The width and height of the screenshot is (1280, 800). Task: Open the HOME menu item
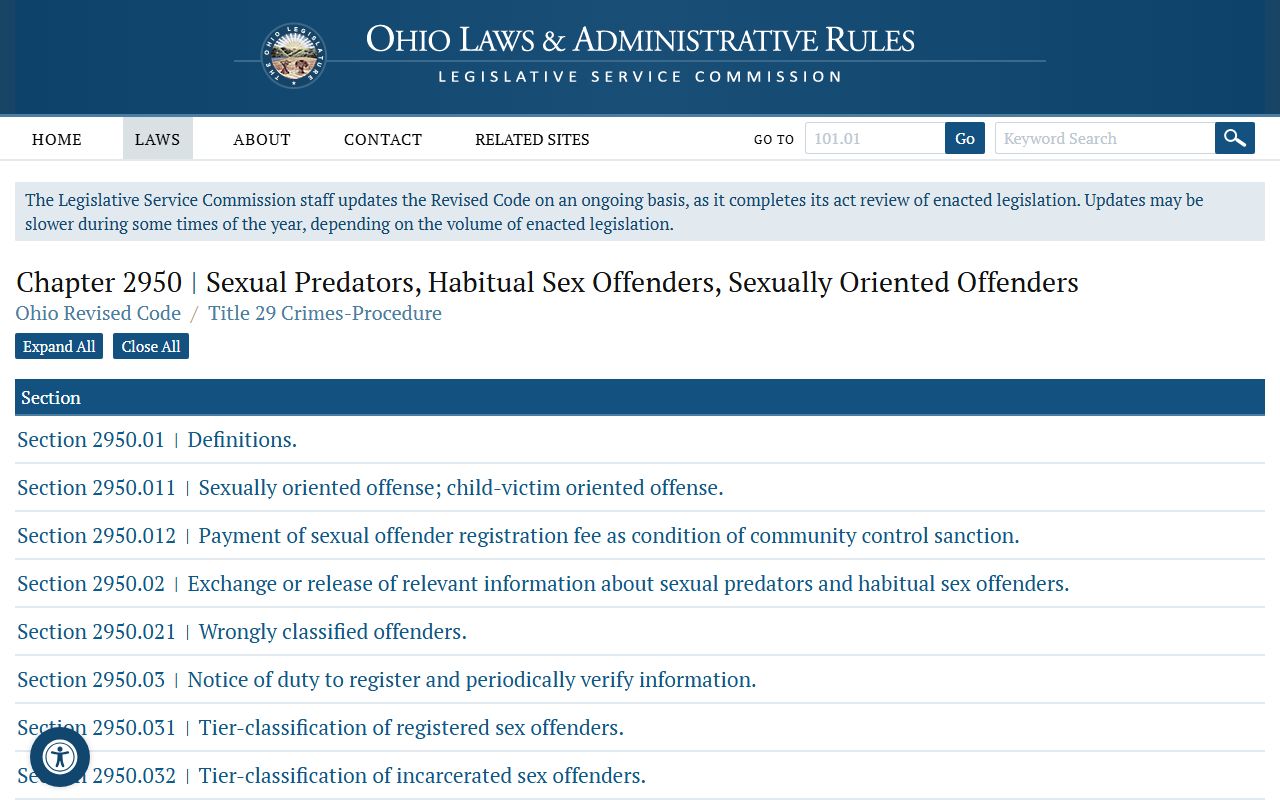pos(57,139)
